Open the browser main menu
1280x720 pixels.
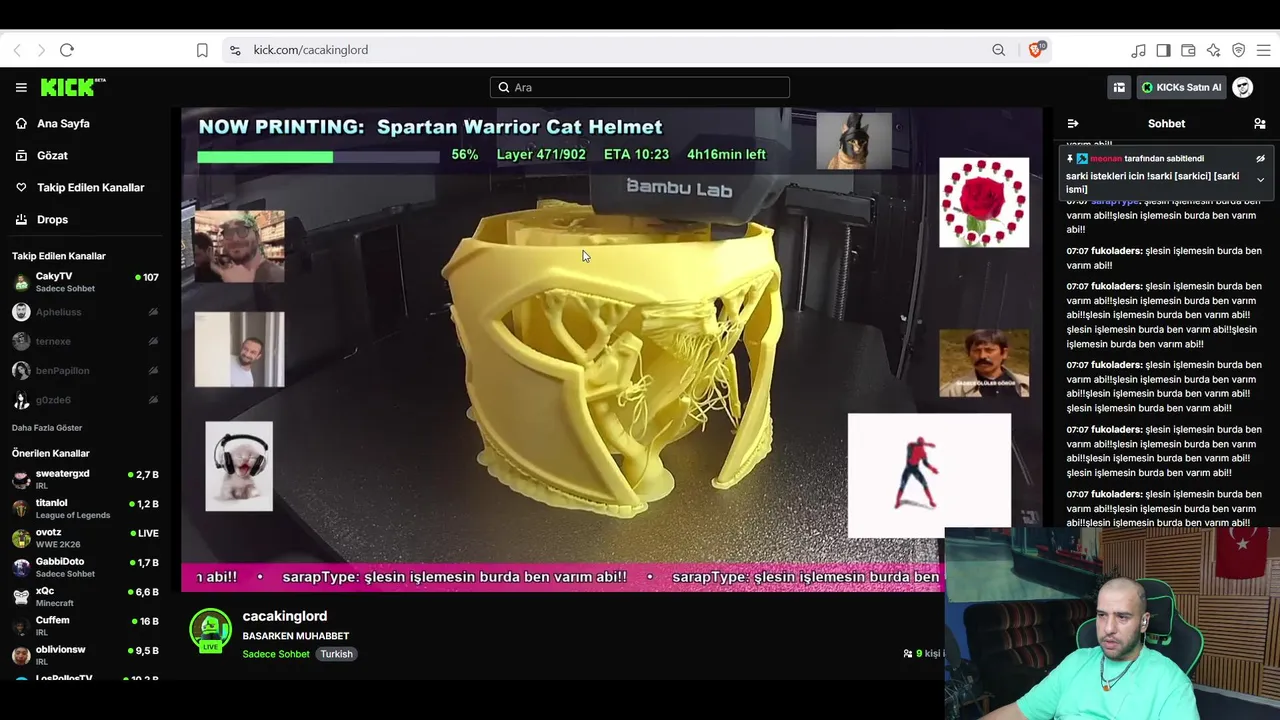(x=1264, y=50)
